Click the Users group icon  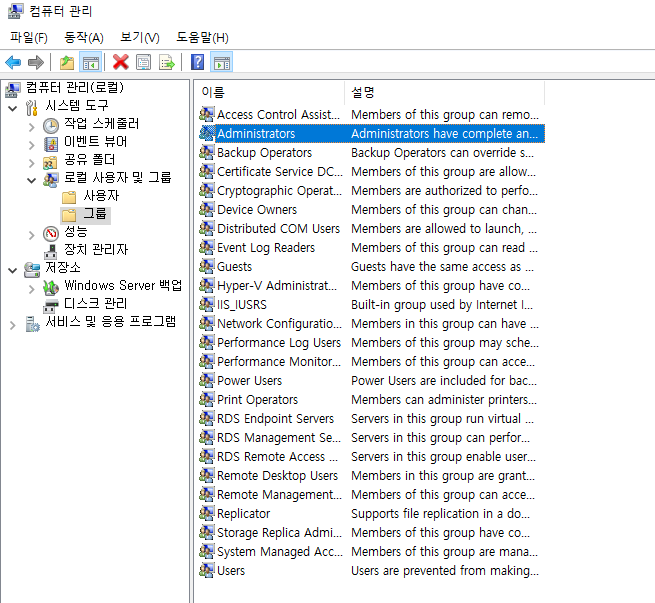click(206, 570)
